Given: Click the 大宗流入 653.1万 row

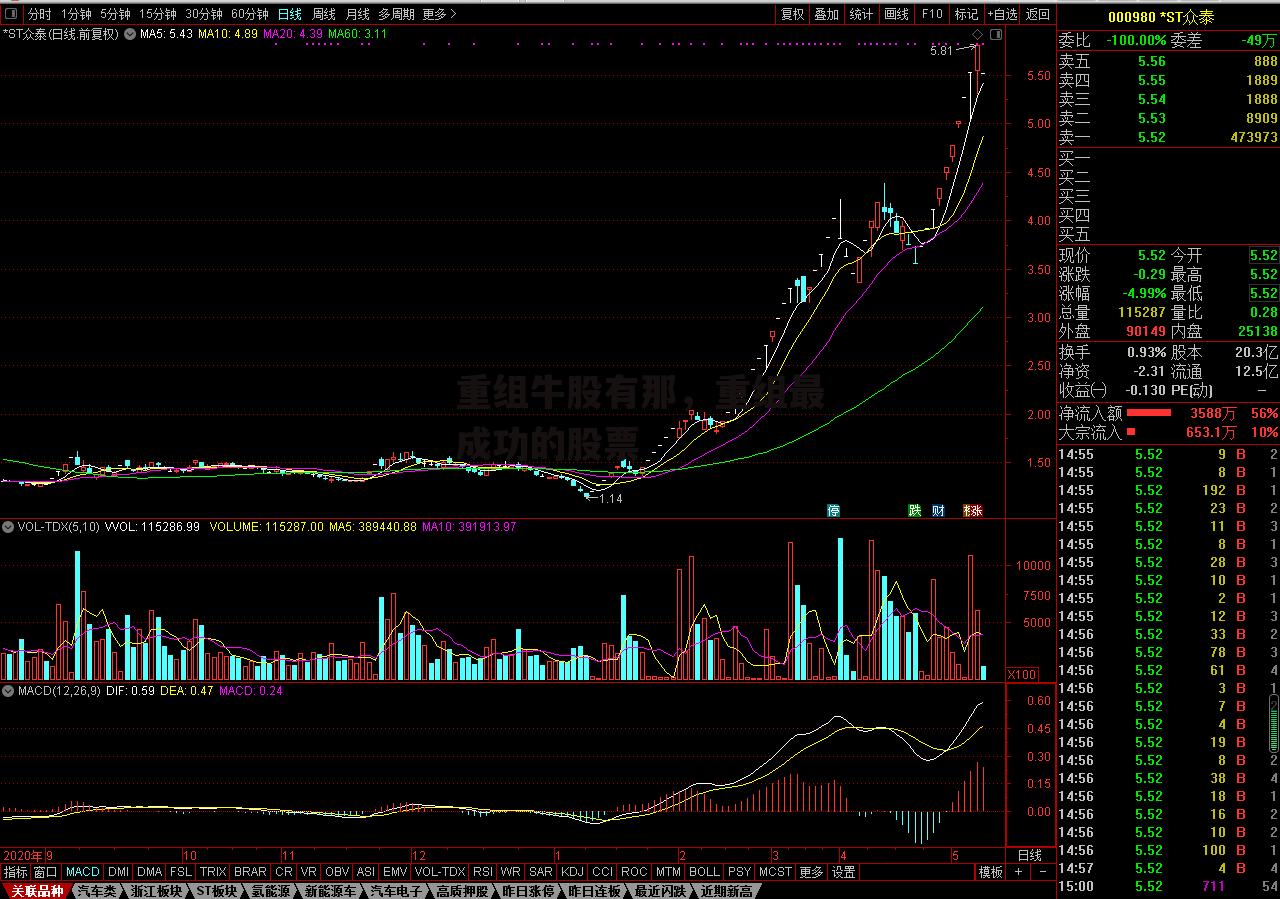Looking at the screenshot, I should 1168,432.
